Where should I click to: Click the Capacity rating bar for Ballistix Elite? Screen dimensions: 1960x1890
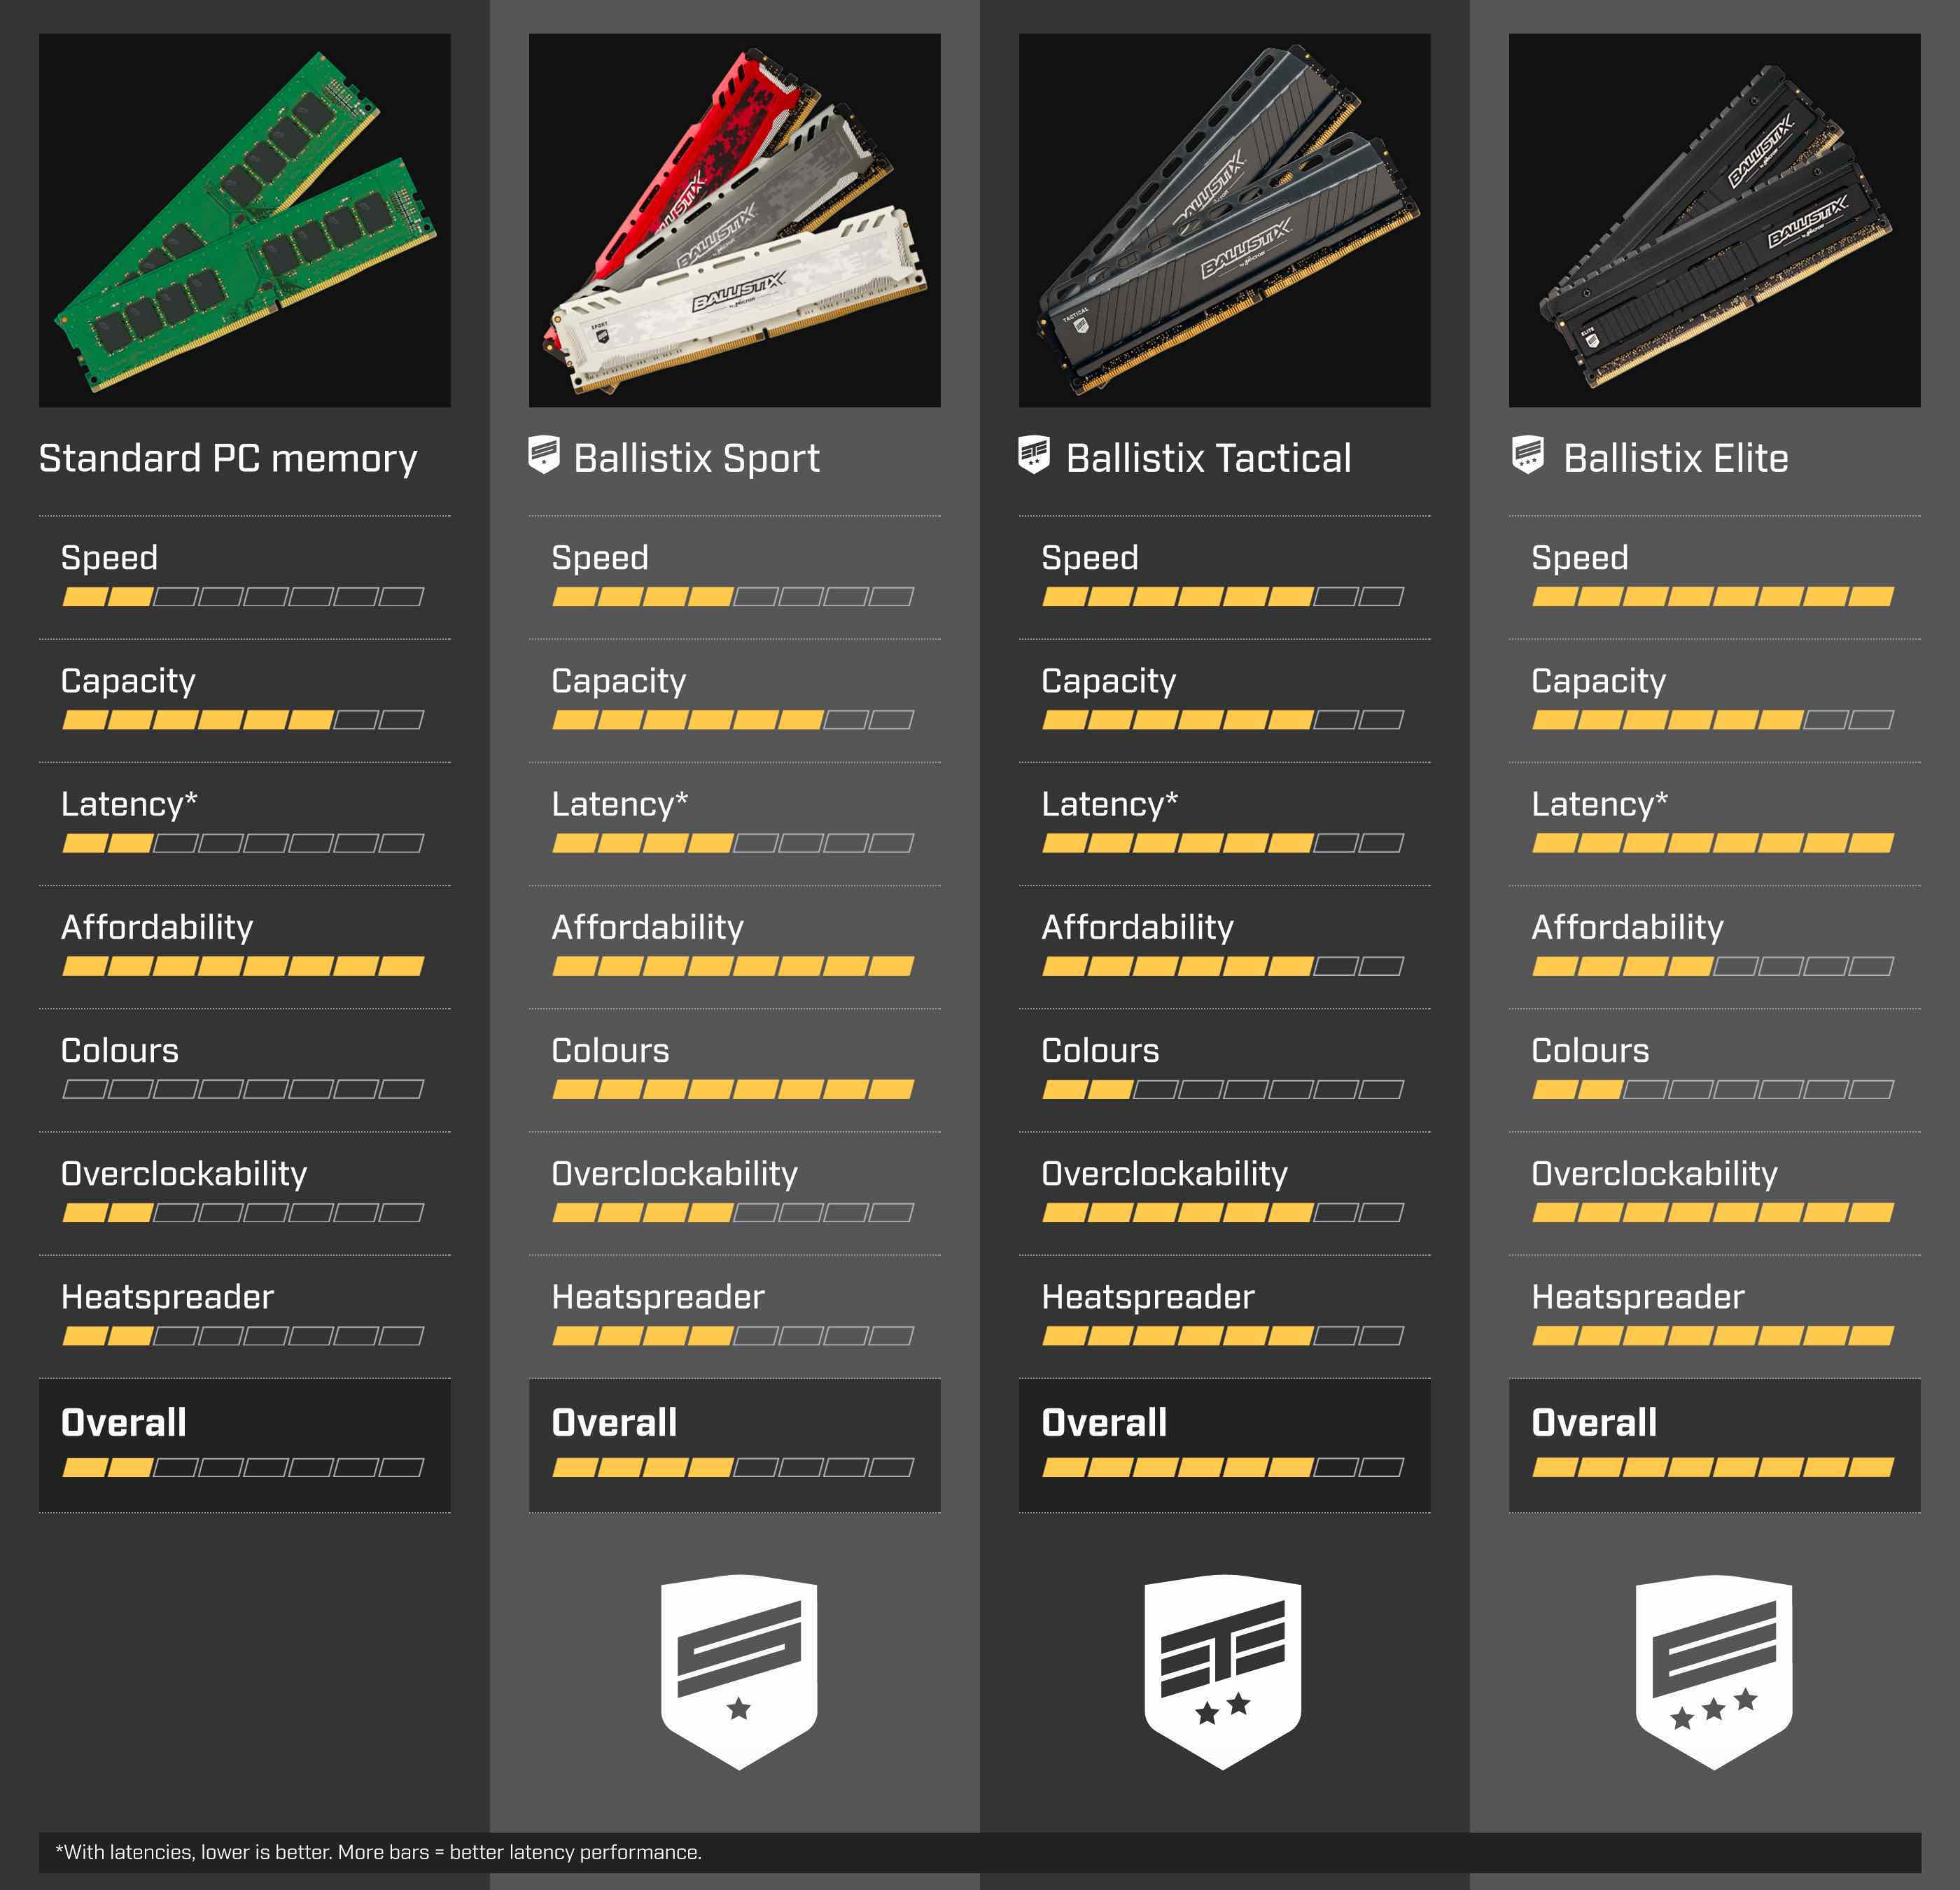[x=1713, y=720]
